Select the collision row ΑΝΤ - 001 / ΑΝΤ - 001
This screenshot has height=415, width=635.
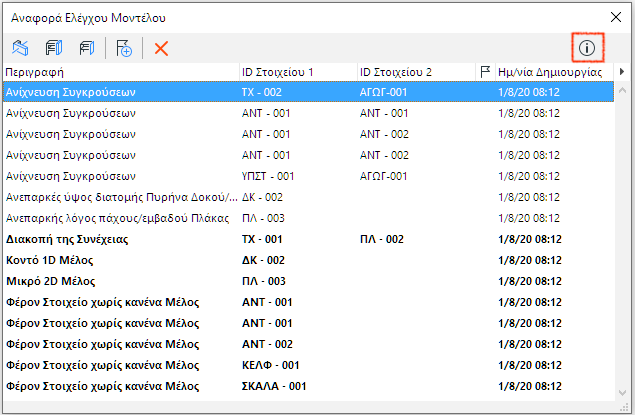pos(309,113)
